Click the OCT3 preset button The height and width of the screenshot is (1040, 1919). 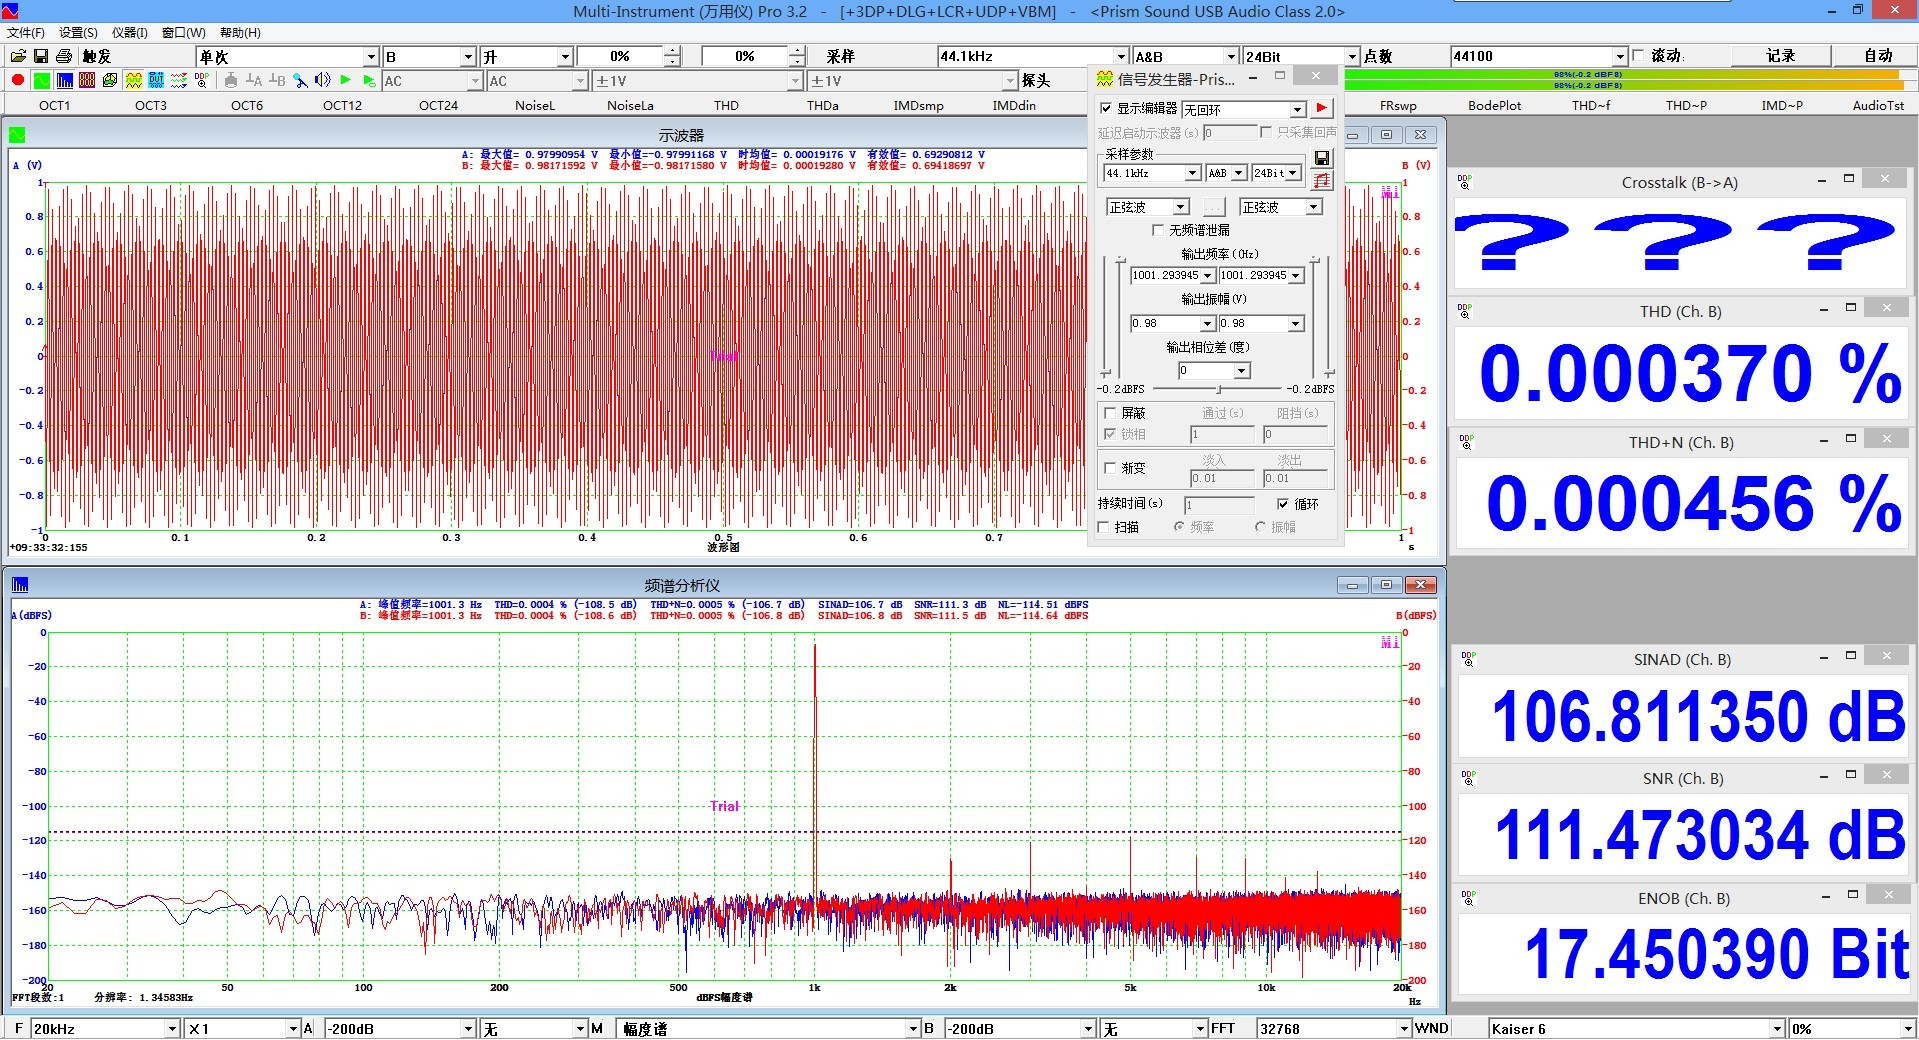click(x=151, y=105)
